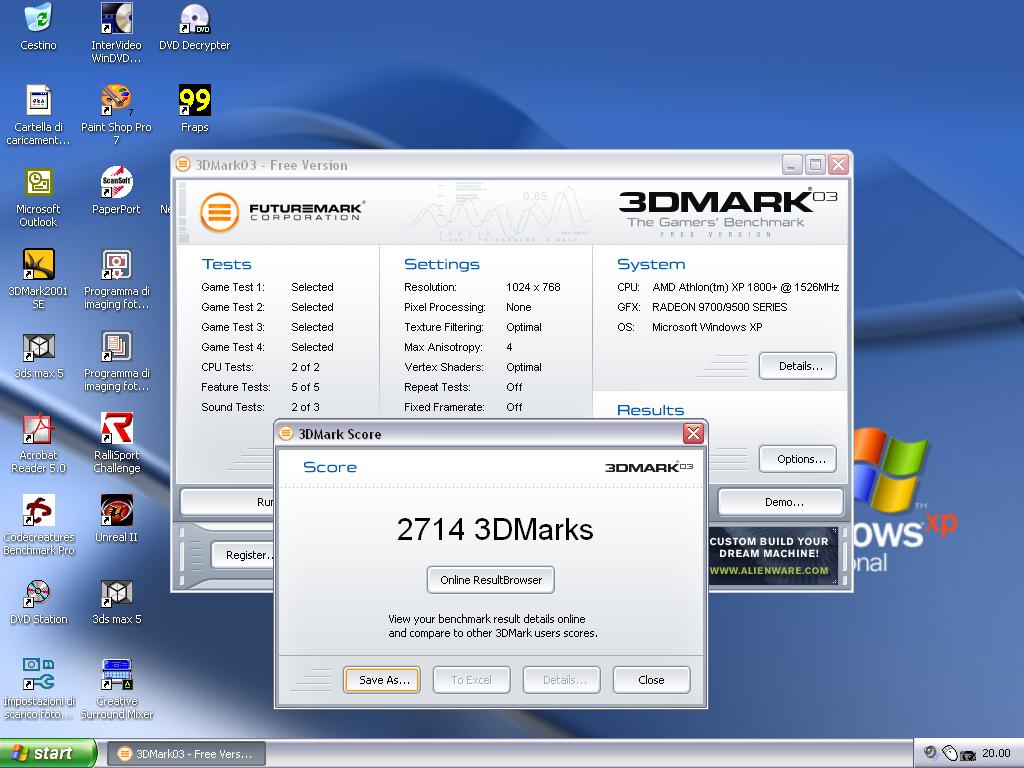Select the DVD Decrypter desktop icon
Image resolution: width=1024 pixels, height=768 pixels.
point(195,27)
